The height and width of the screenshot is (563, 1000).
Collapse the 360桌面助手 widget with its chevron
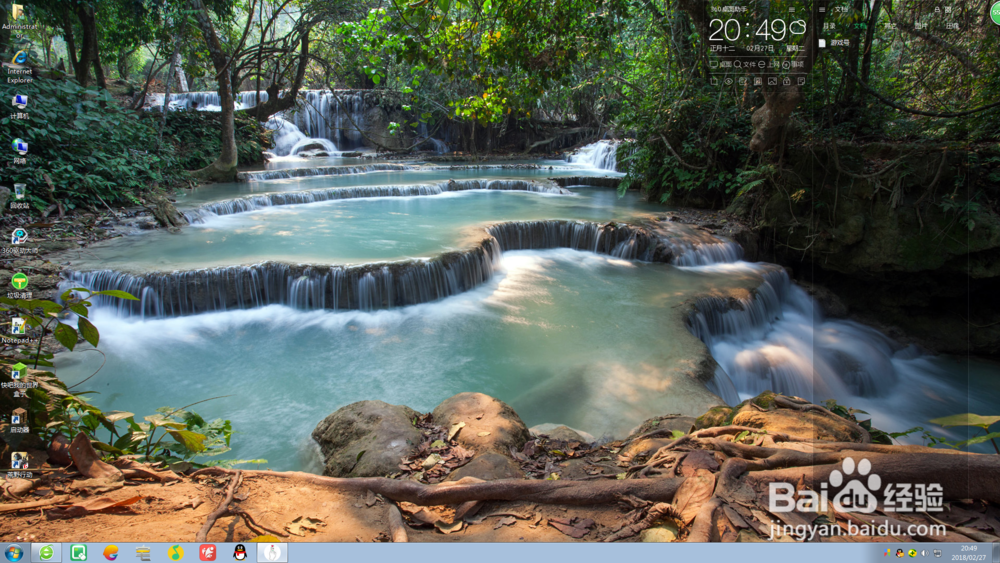coord(804,10)
